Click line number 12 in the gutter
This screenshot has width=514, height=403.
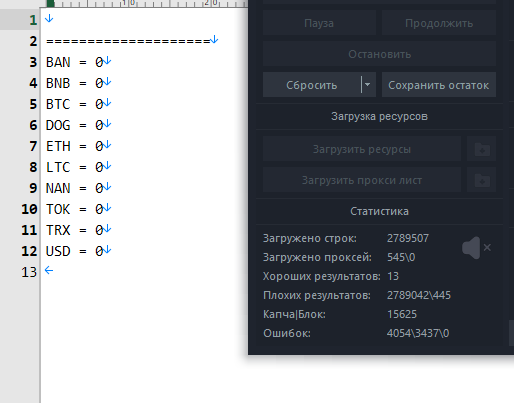[29, 251]
